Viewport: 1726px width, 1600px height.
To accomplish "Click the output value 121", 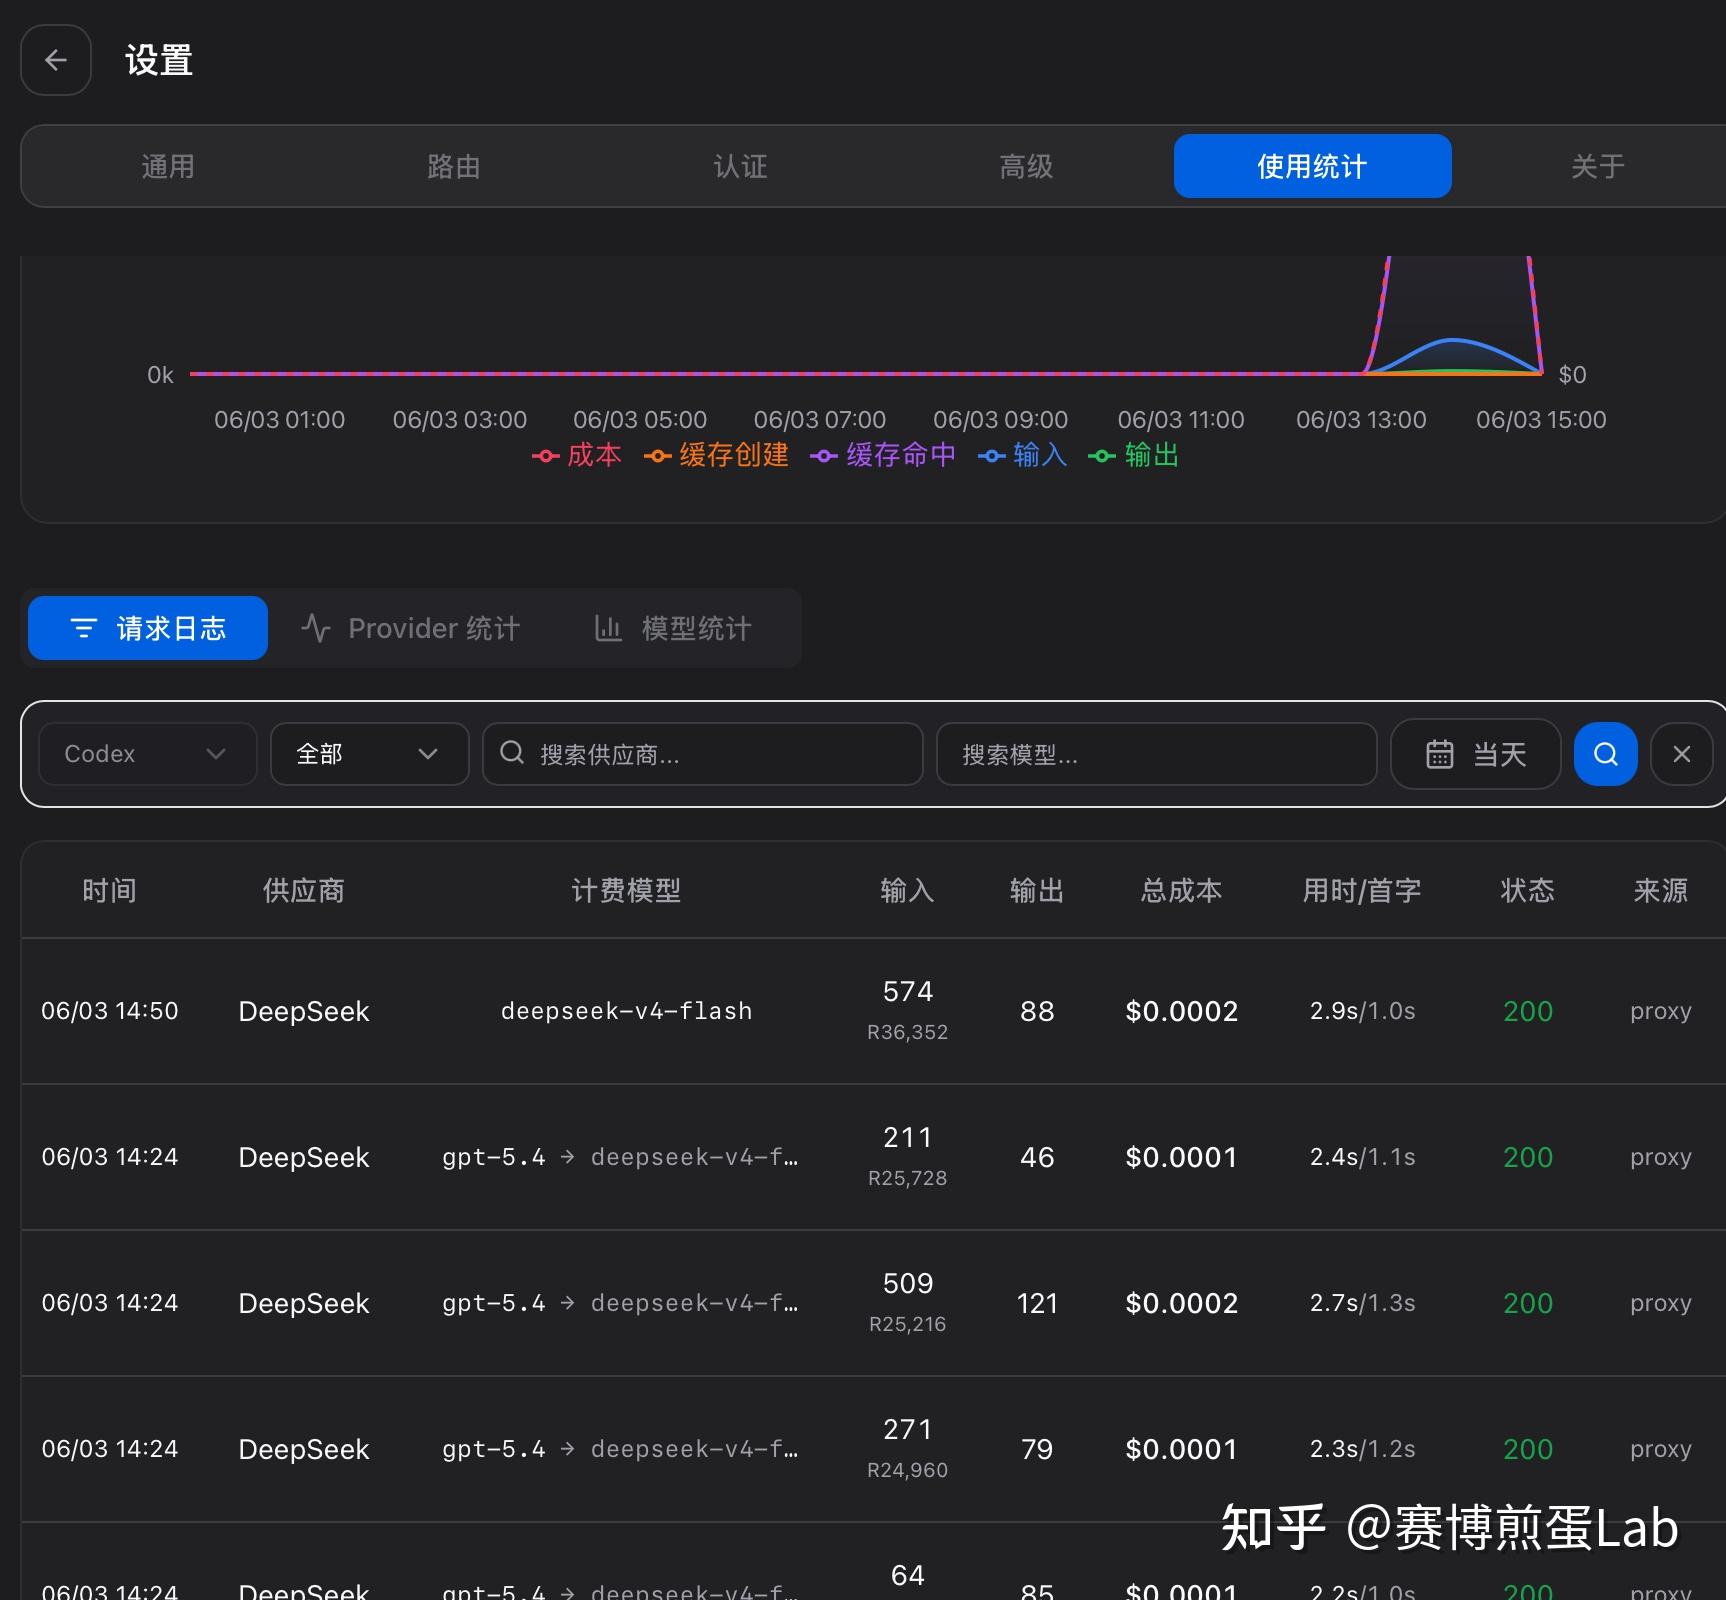I will click(x=1037, y=1303).
